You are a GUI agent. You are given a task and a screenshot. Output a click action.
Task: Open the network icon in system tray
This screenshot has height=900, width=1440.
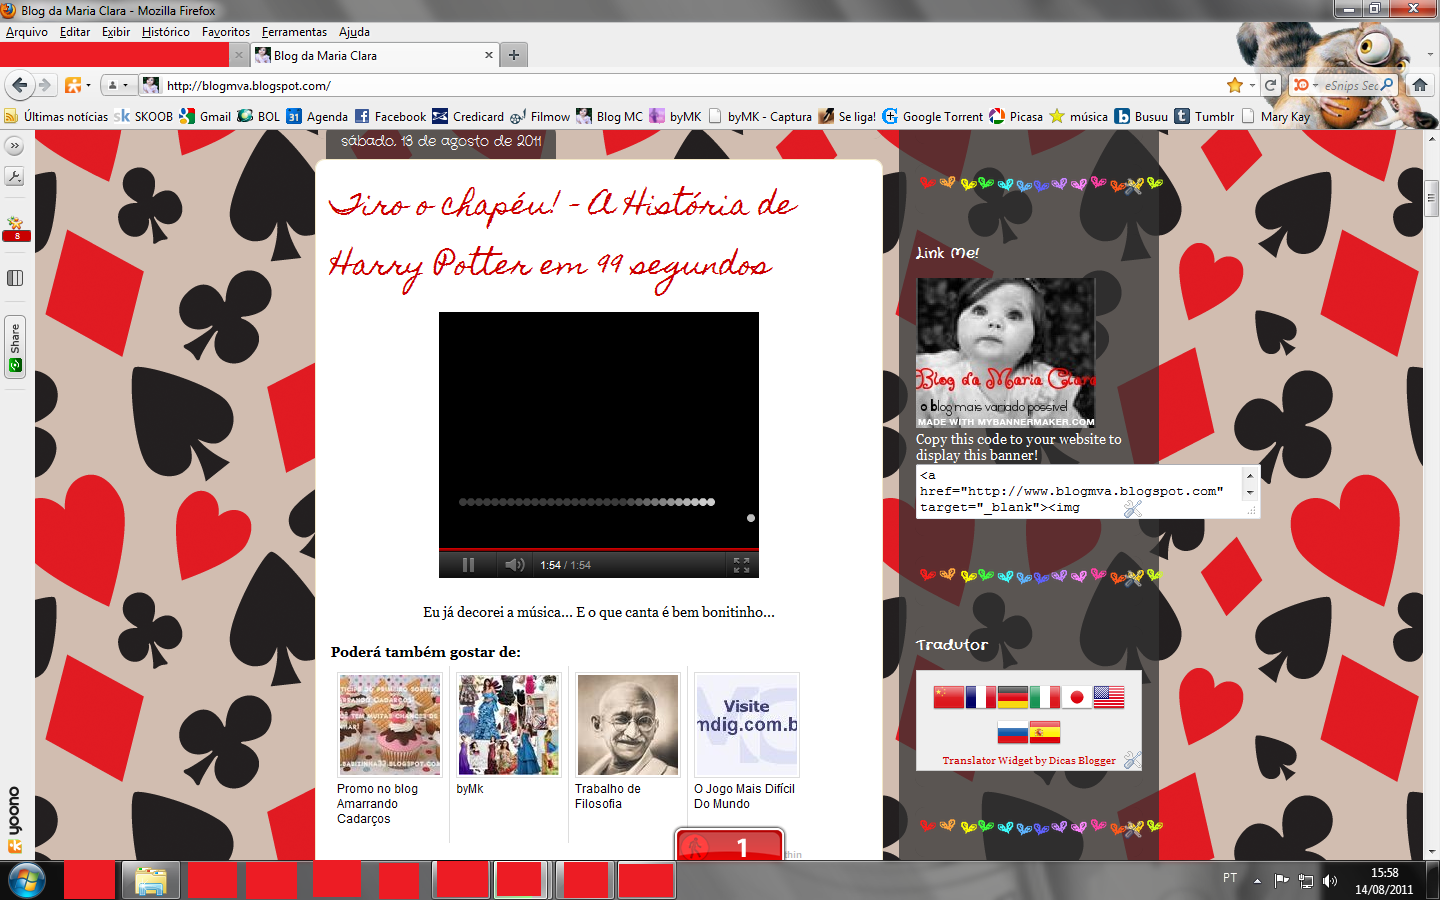(1305, 881)
